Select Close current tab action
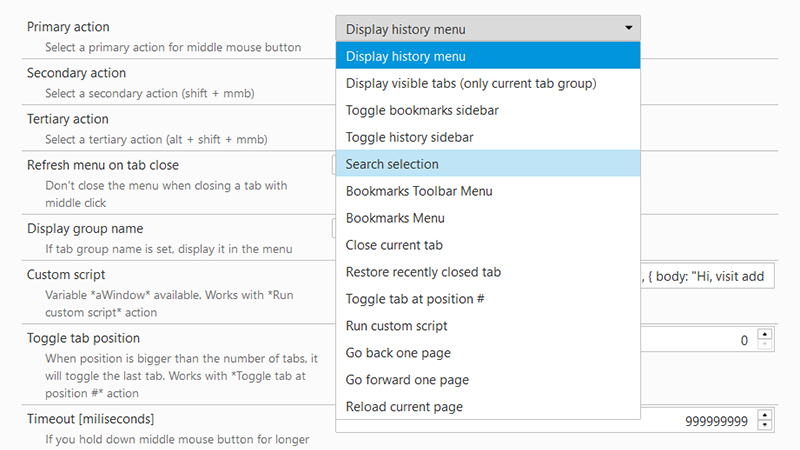 (x=488, y=245)
